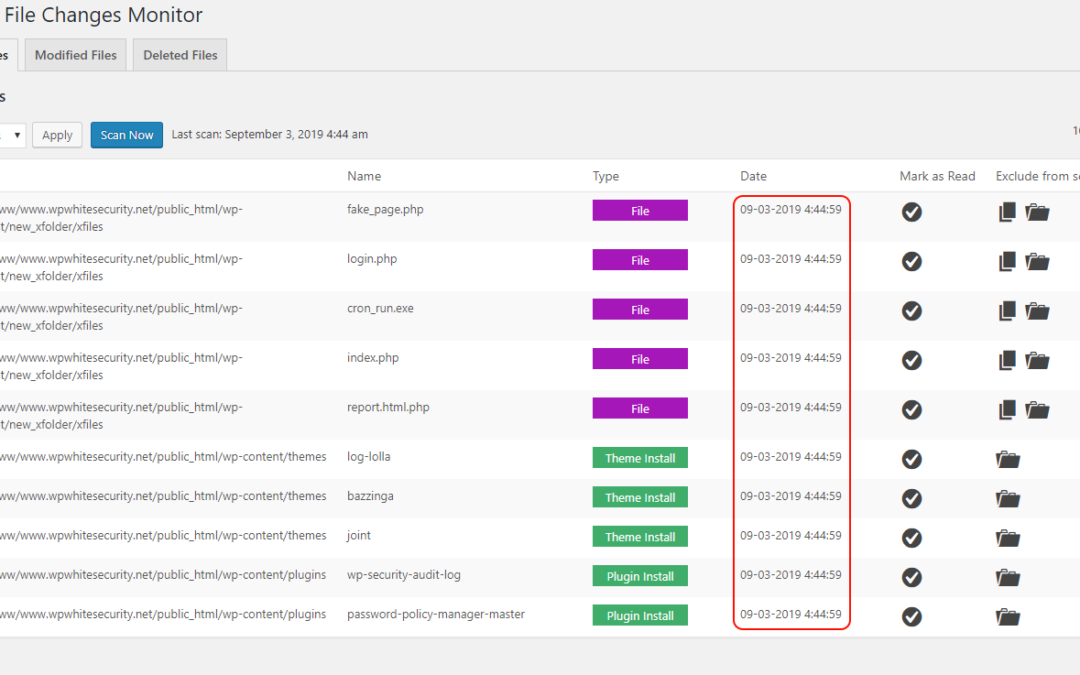1080x675 pixels.
Task: Mark fake_page.php as read
Action: click(911, 212)
